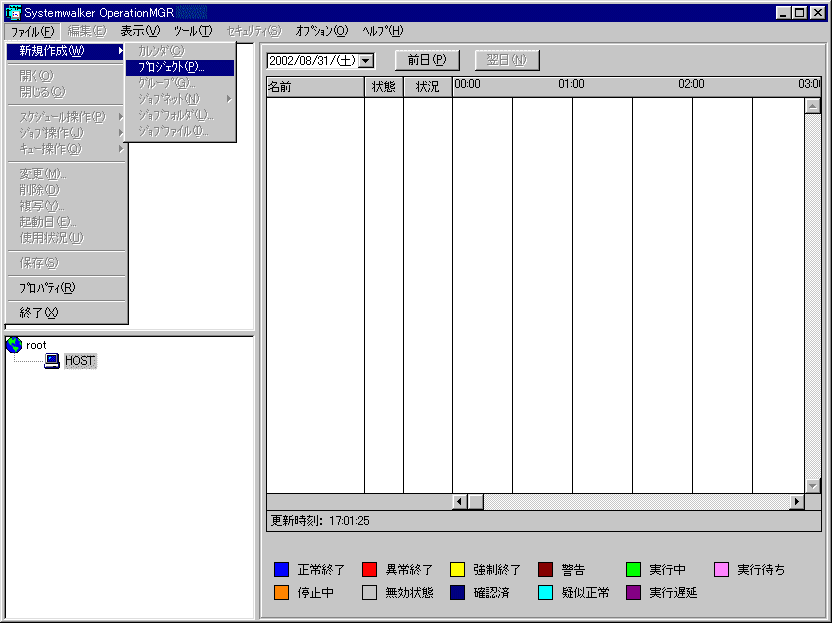Click the HOST computer icon
The height and width of the screenshot is (623, 832).
[51, 361]
